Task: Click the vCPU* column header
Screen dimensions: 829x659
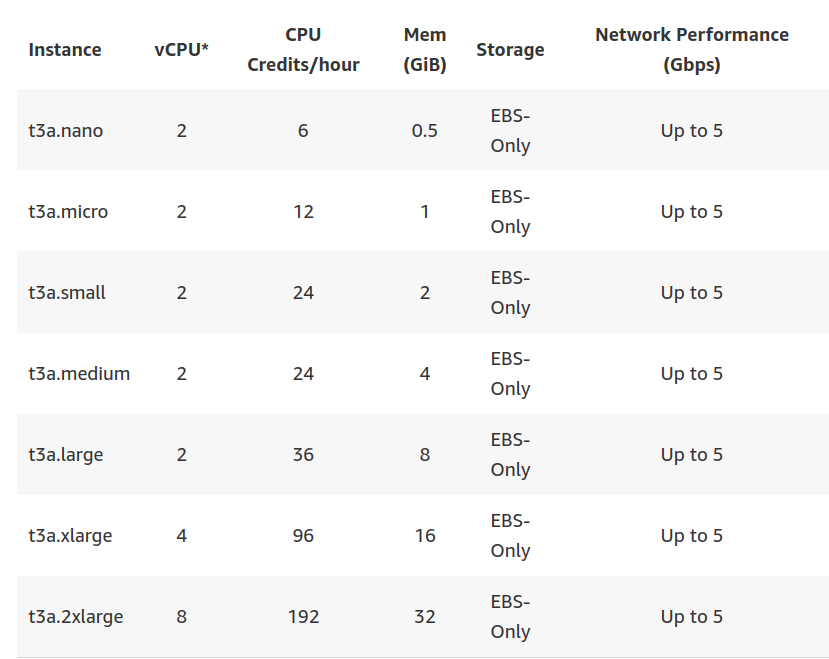Action: pos(181,50)
